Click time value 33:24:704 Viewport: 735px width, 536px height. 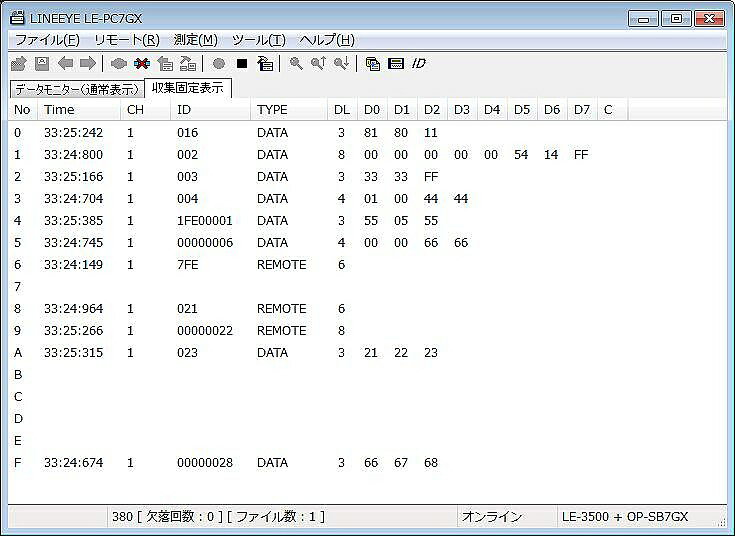tap(73, 199)
